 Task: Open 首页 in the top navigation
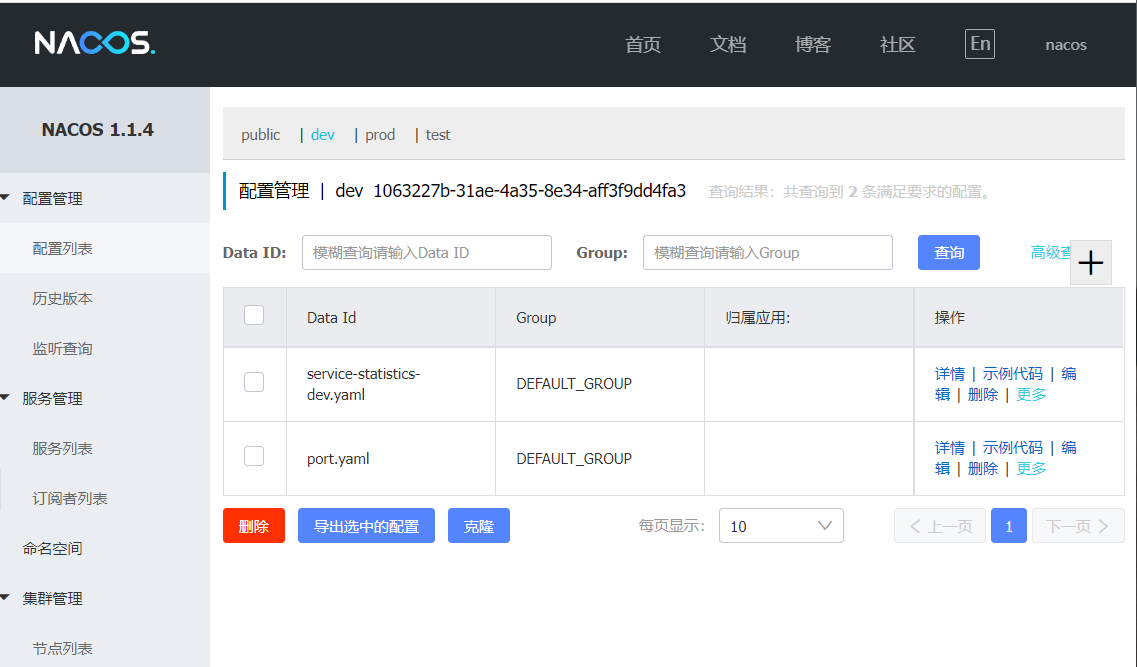pos(643,44)
